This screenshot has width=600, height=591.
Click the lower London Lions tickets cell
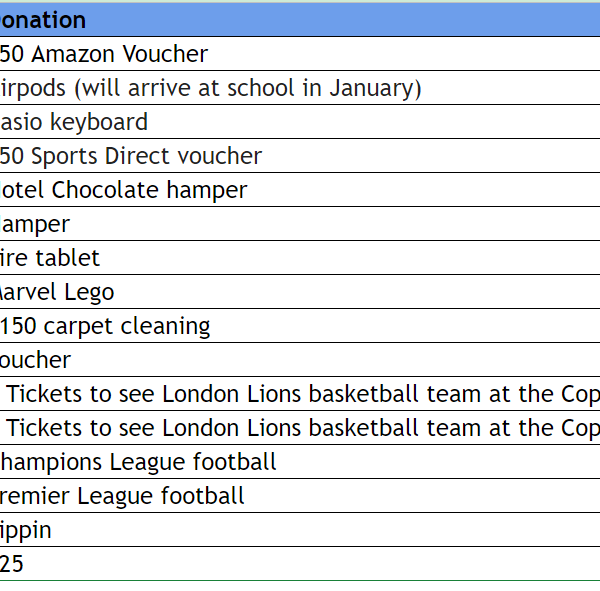click(300, 428)
